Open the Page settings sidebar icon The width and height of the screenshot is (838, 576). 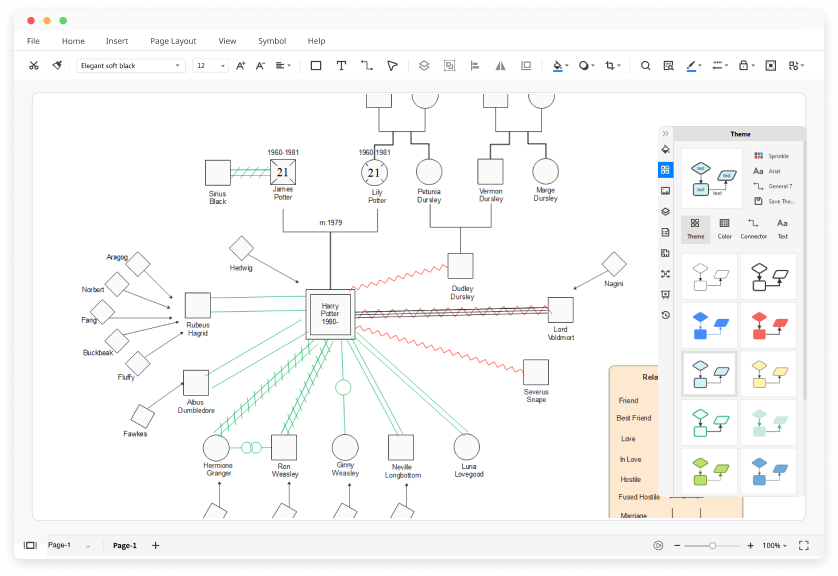tap(665, 232)
